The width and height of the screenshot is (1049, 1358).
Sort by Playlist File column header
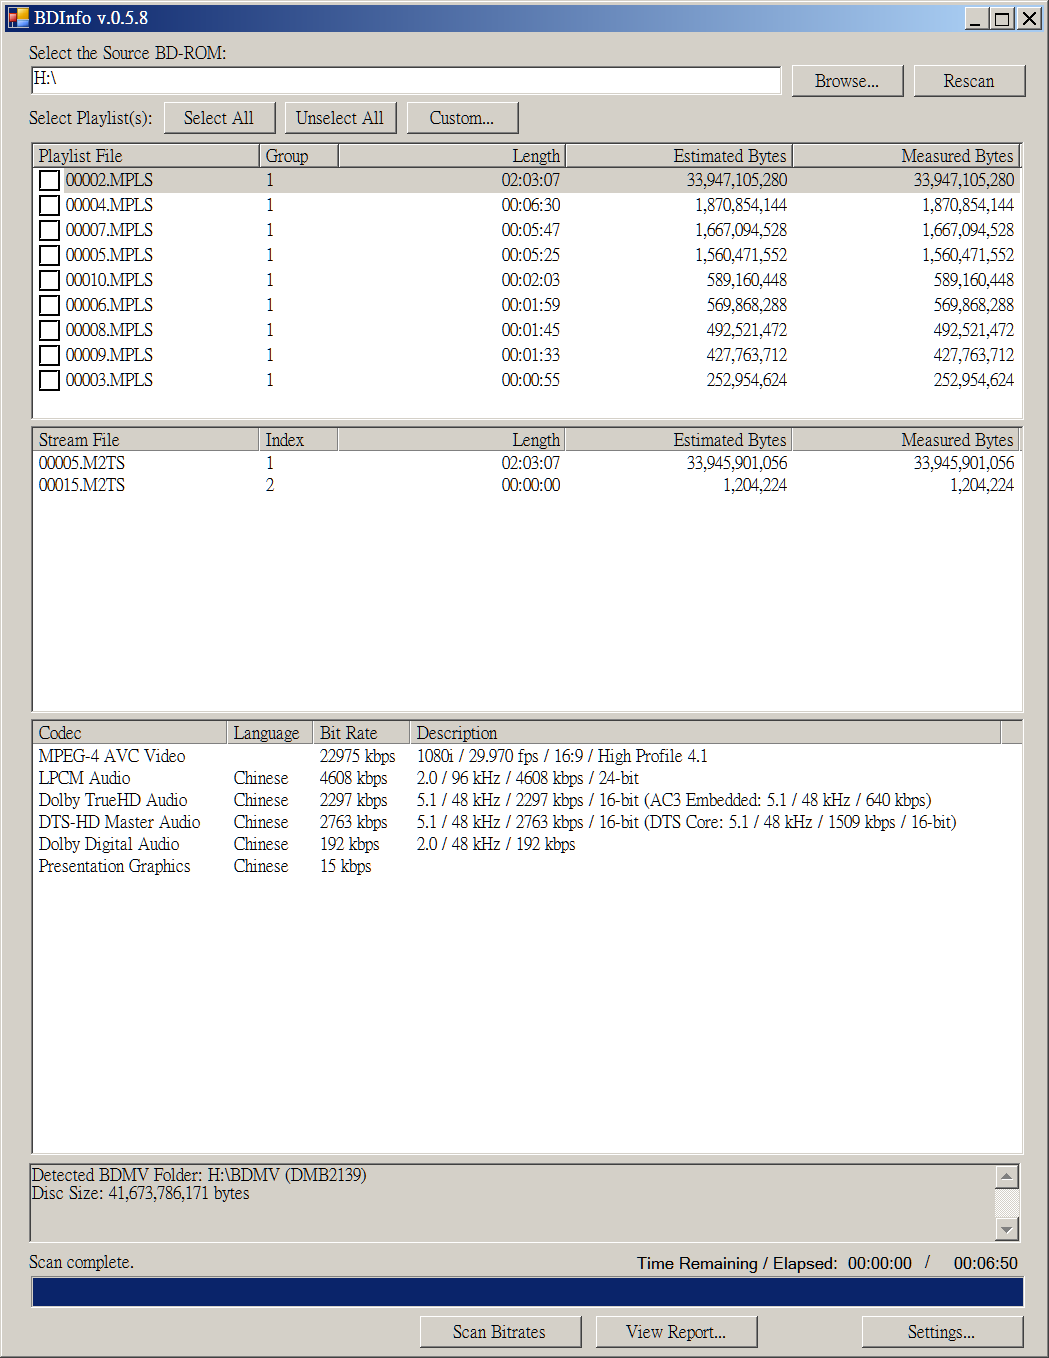[x=146, y=156]
